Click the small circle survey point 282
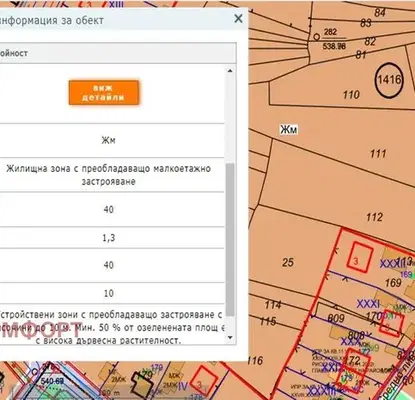 (x=317, y=37)
